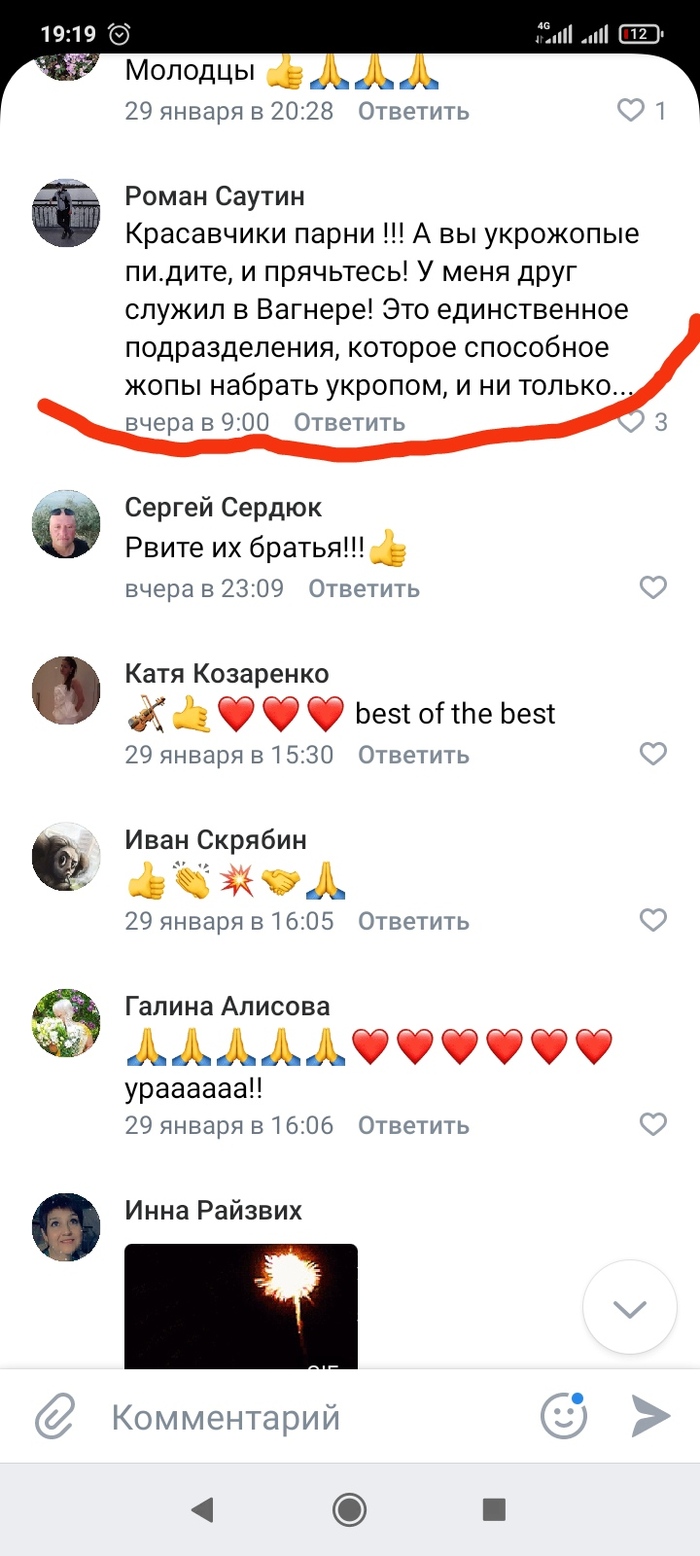700x1556 pixels.
Task: Jump down using the round chevron button
Action: (630, 1307)
